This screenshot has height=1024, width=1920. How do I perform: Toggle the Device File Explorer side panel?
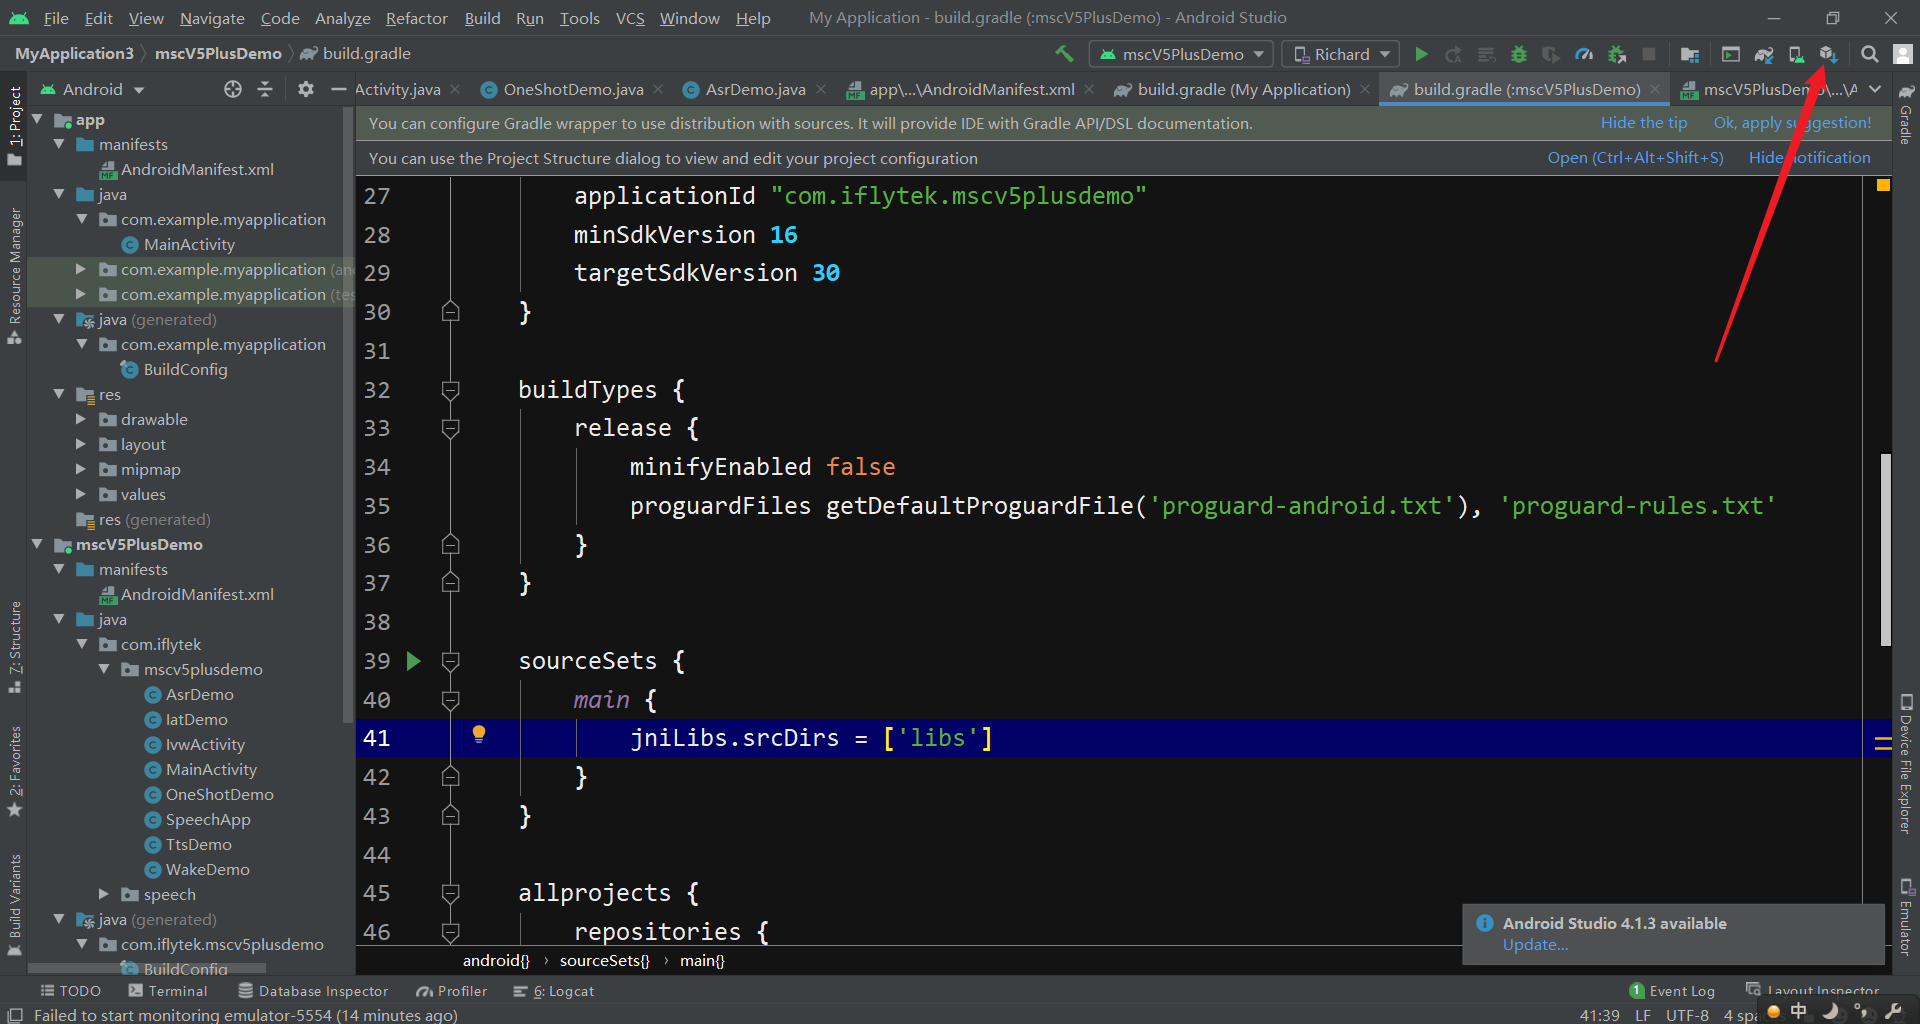1906,764
